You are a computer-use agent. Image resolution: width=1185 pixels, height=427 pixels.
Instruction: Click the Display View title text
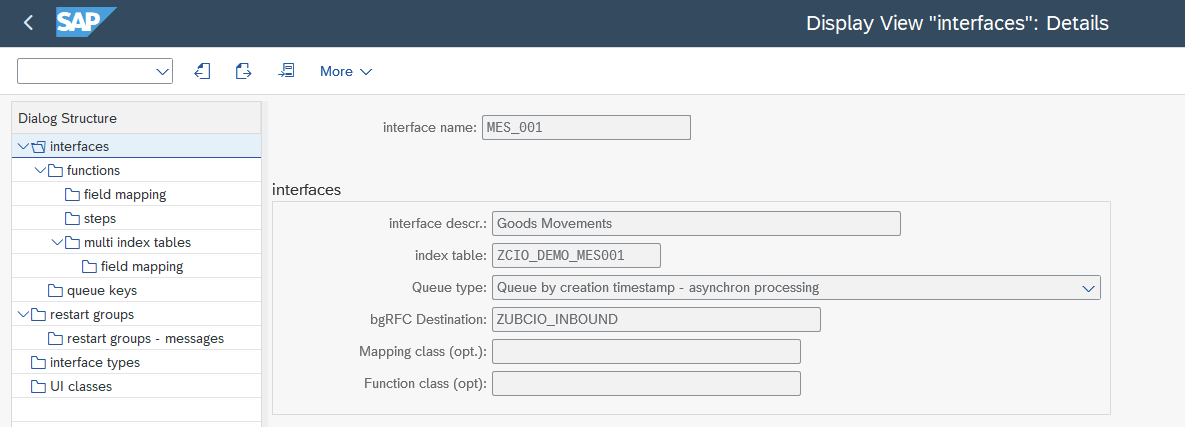[x=958, y=23]
